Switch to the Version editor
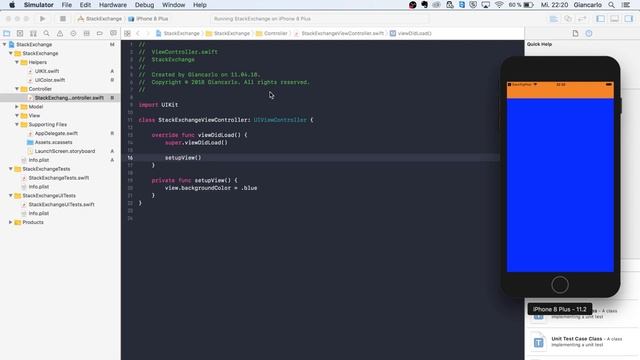 (x=582, y=19)
